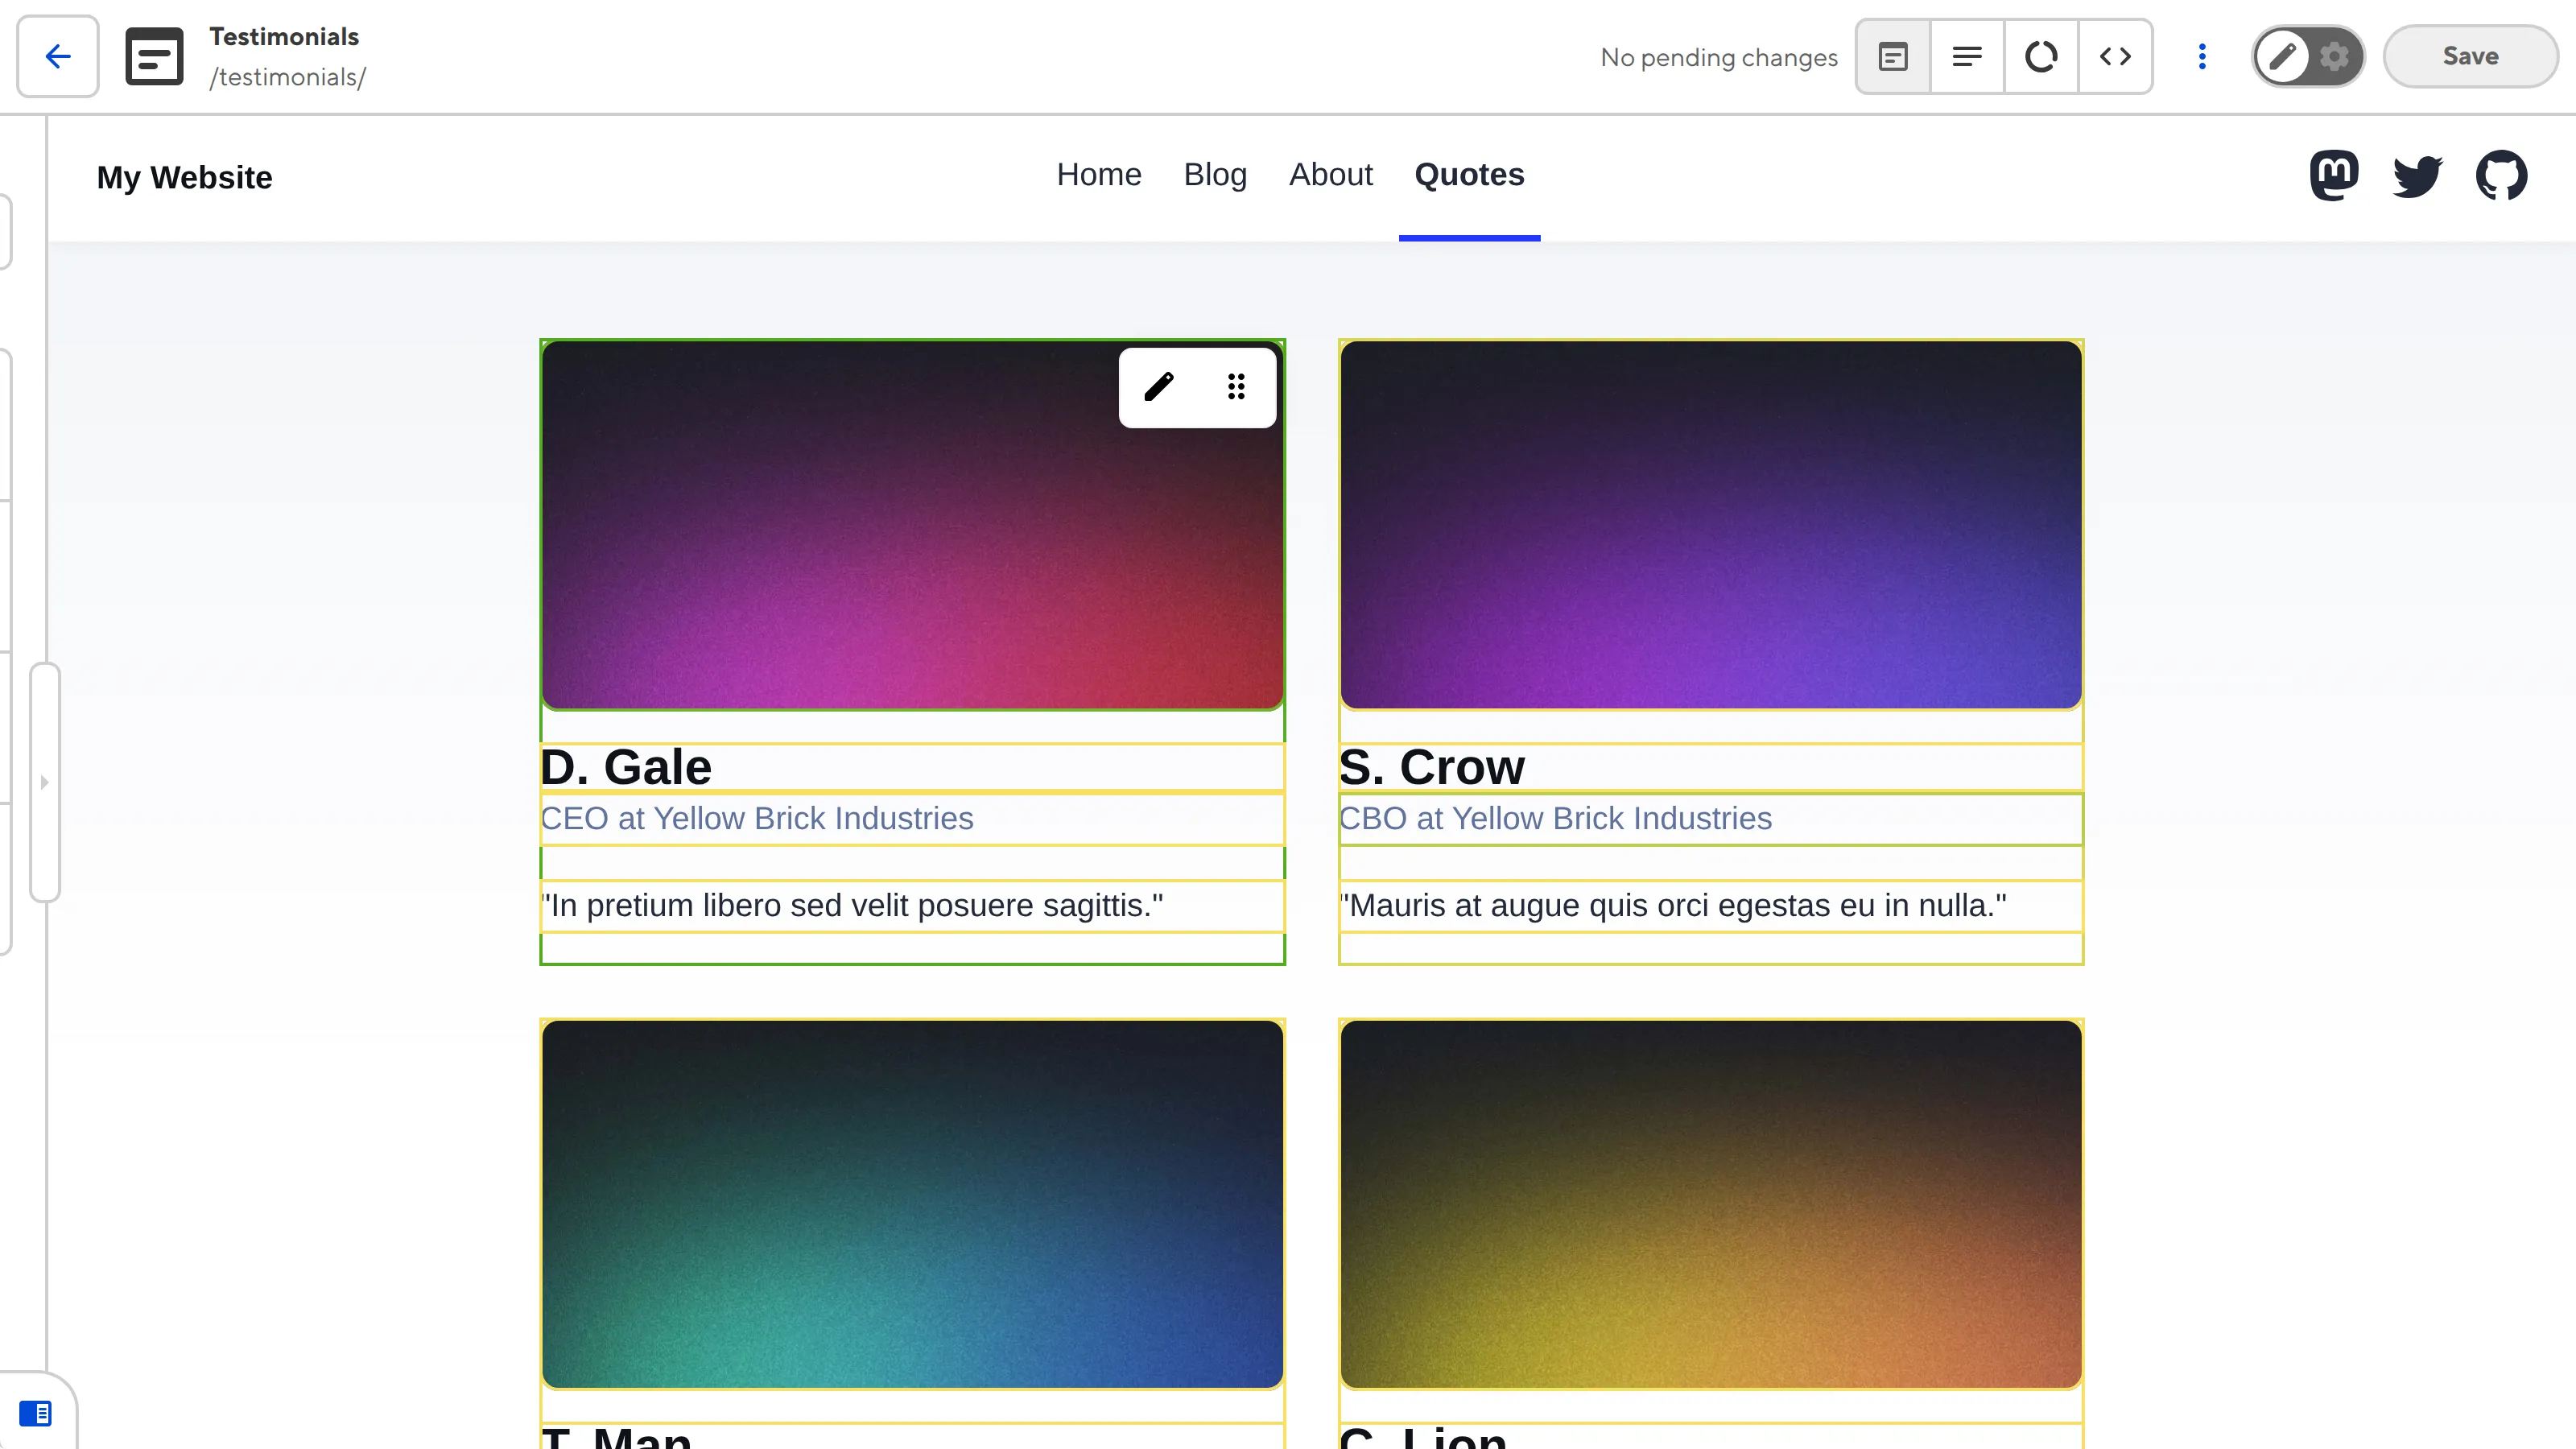The width and height of the screenshot is (2576, 1449).
Task: Select the content outline view icon
Action: 1967,57
